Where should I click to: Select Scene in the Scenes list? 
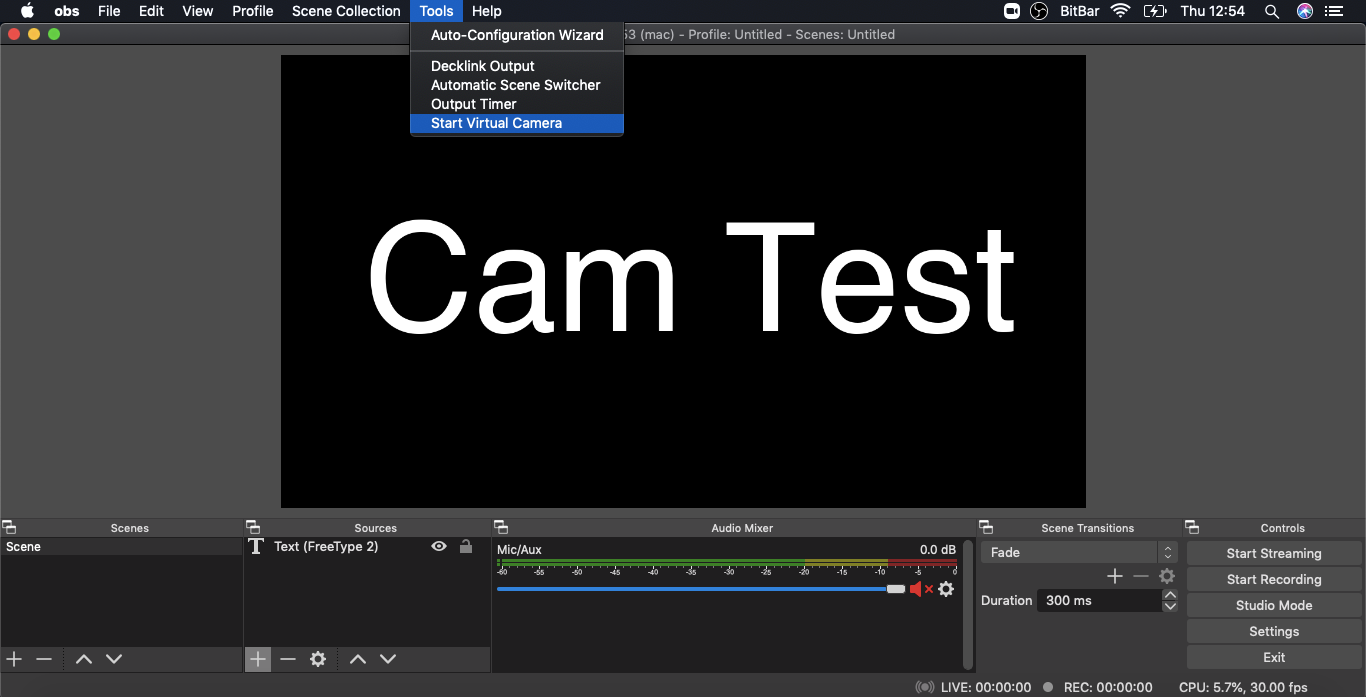click(x=121, y=547)
